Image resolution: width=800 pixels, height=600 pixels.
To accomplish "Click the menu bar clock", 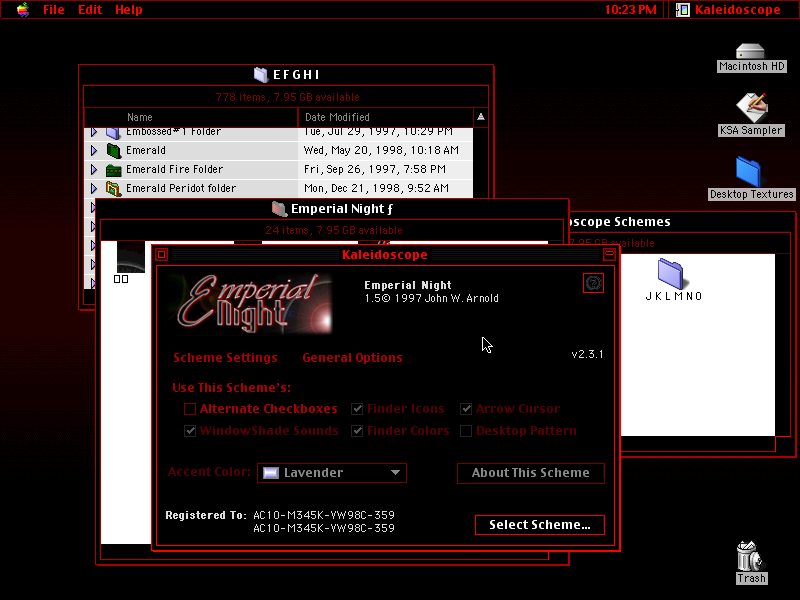I will 631,10.
